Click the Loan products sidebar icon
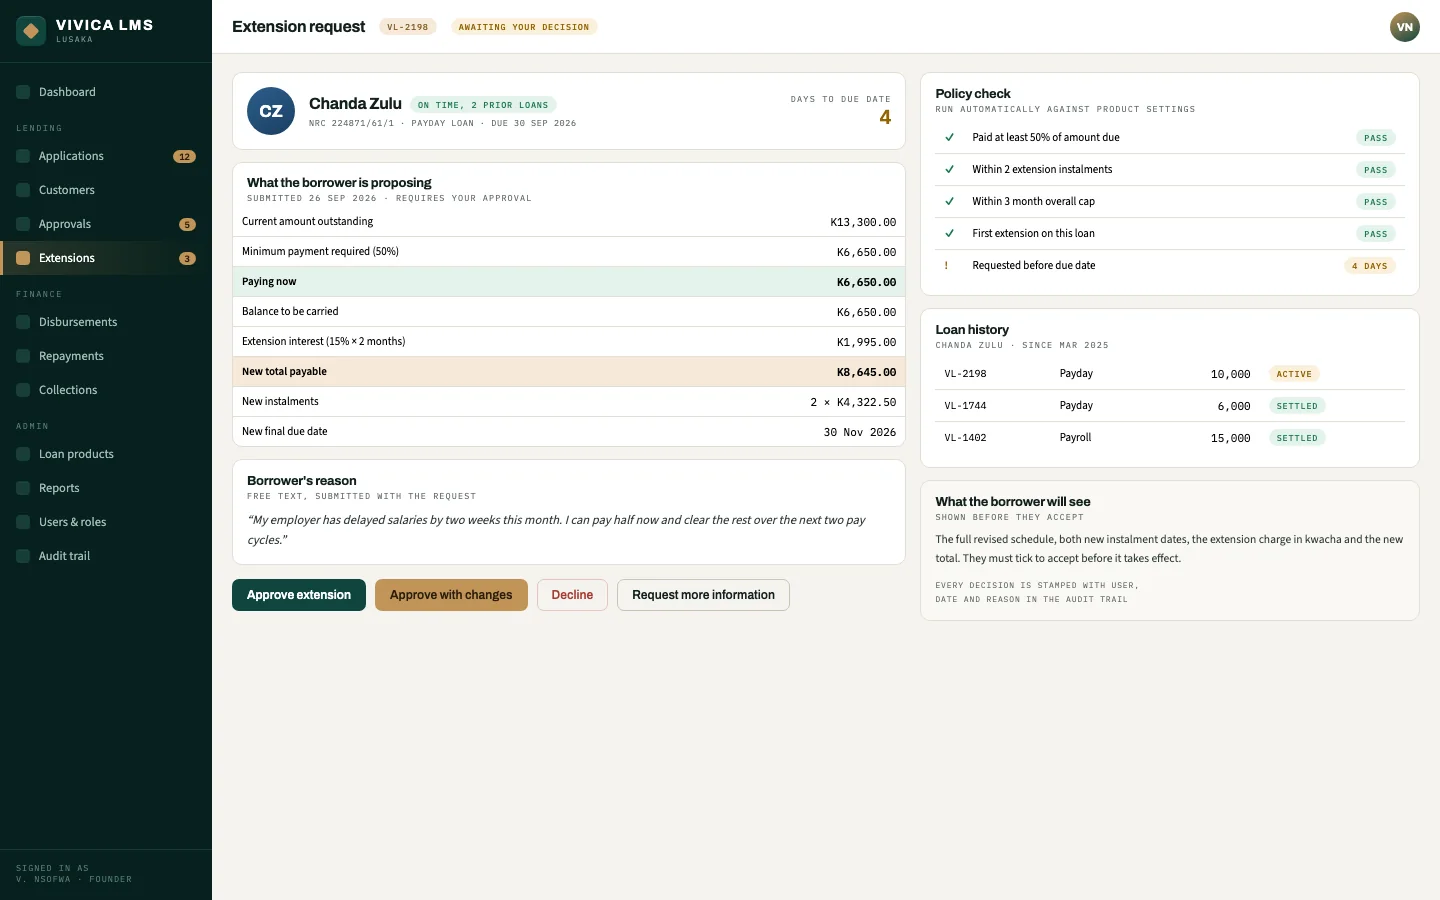The height and width of the screenshot is (900, 1440). pyautogui.click(x=23, y=454)
